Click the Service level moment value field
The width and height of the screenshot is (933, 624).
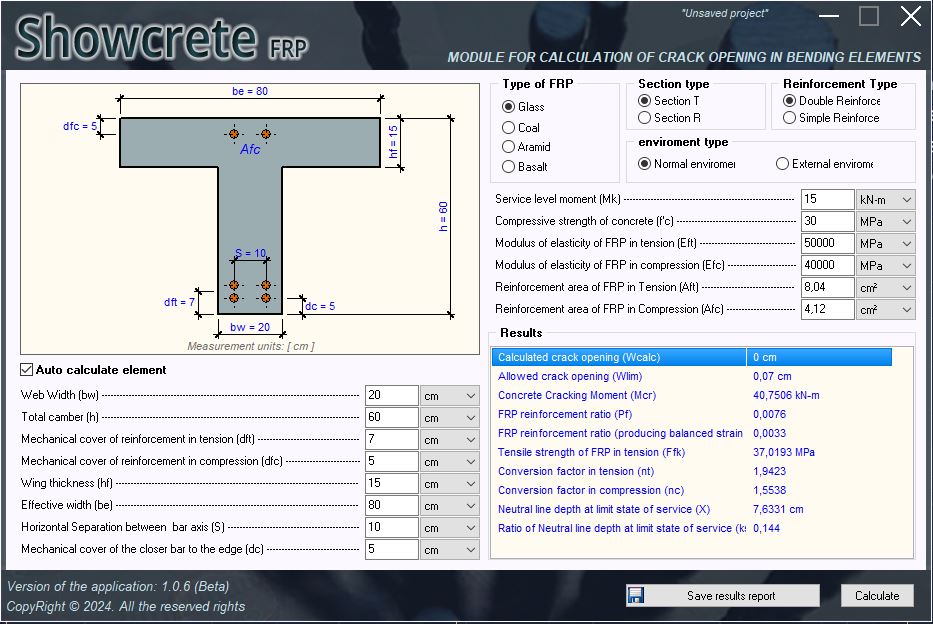(x=827, y=198)
